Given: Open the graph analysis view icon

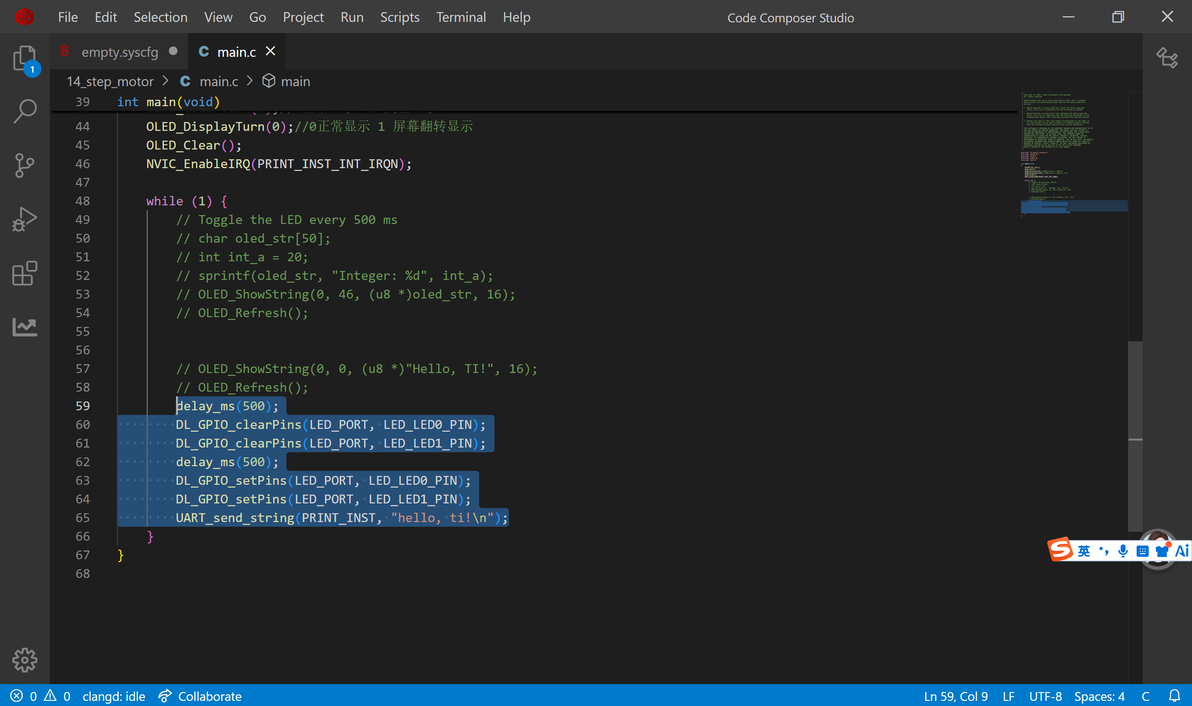Looking at the screenshot, I should click(x=25, y=327).
